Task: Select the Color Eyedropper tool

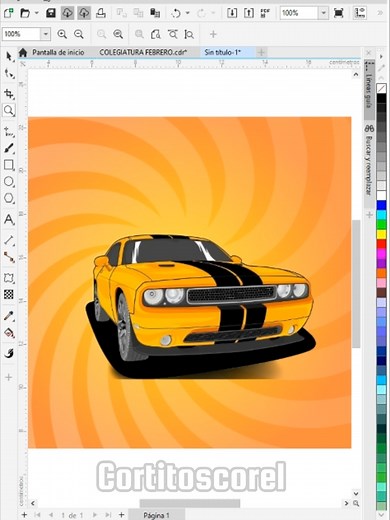Action: [x=9, y=316]
